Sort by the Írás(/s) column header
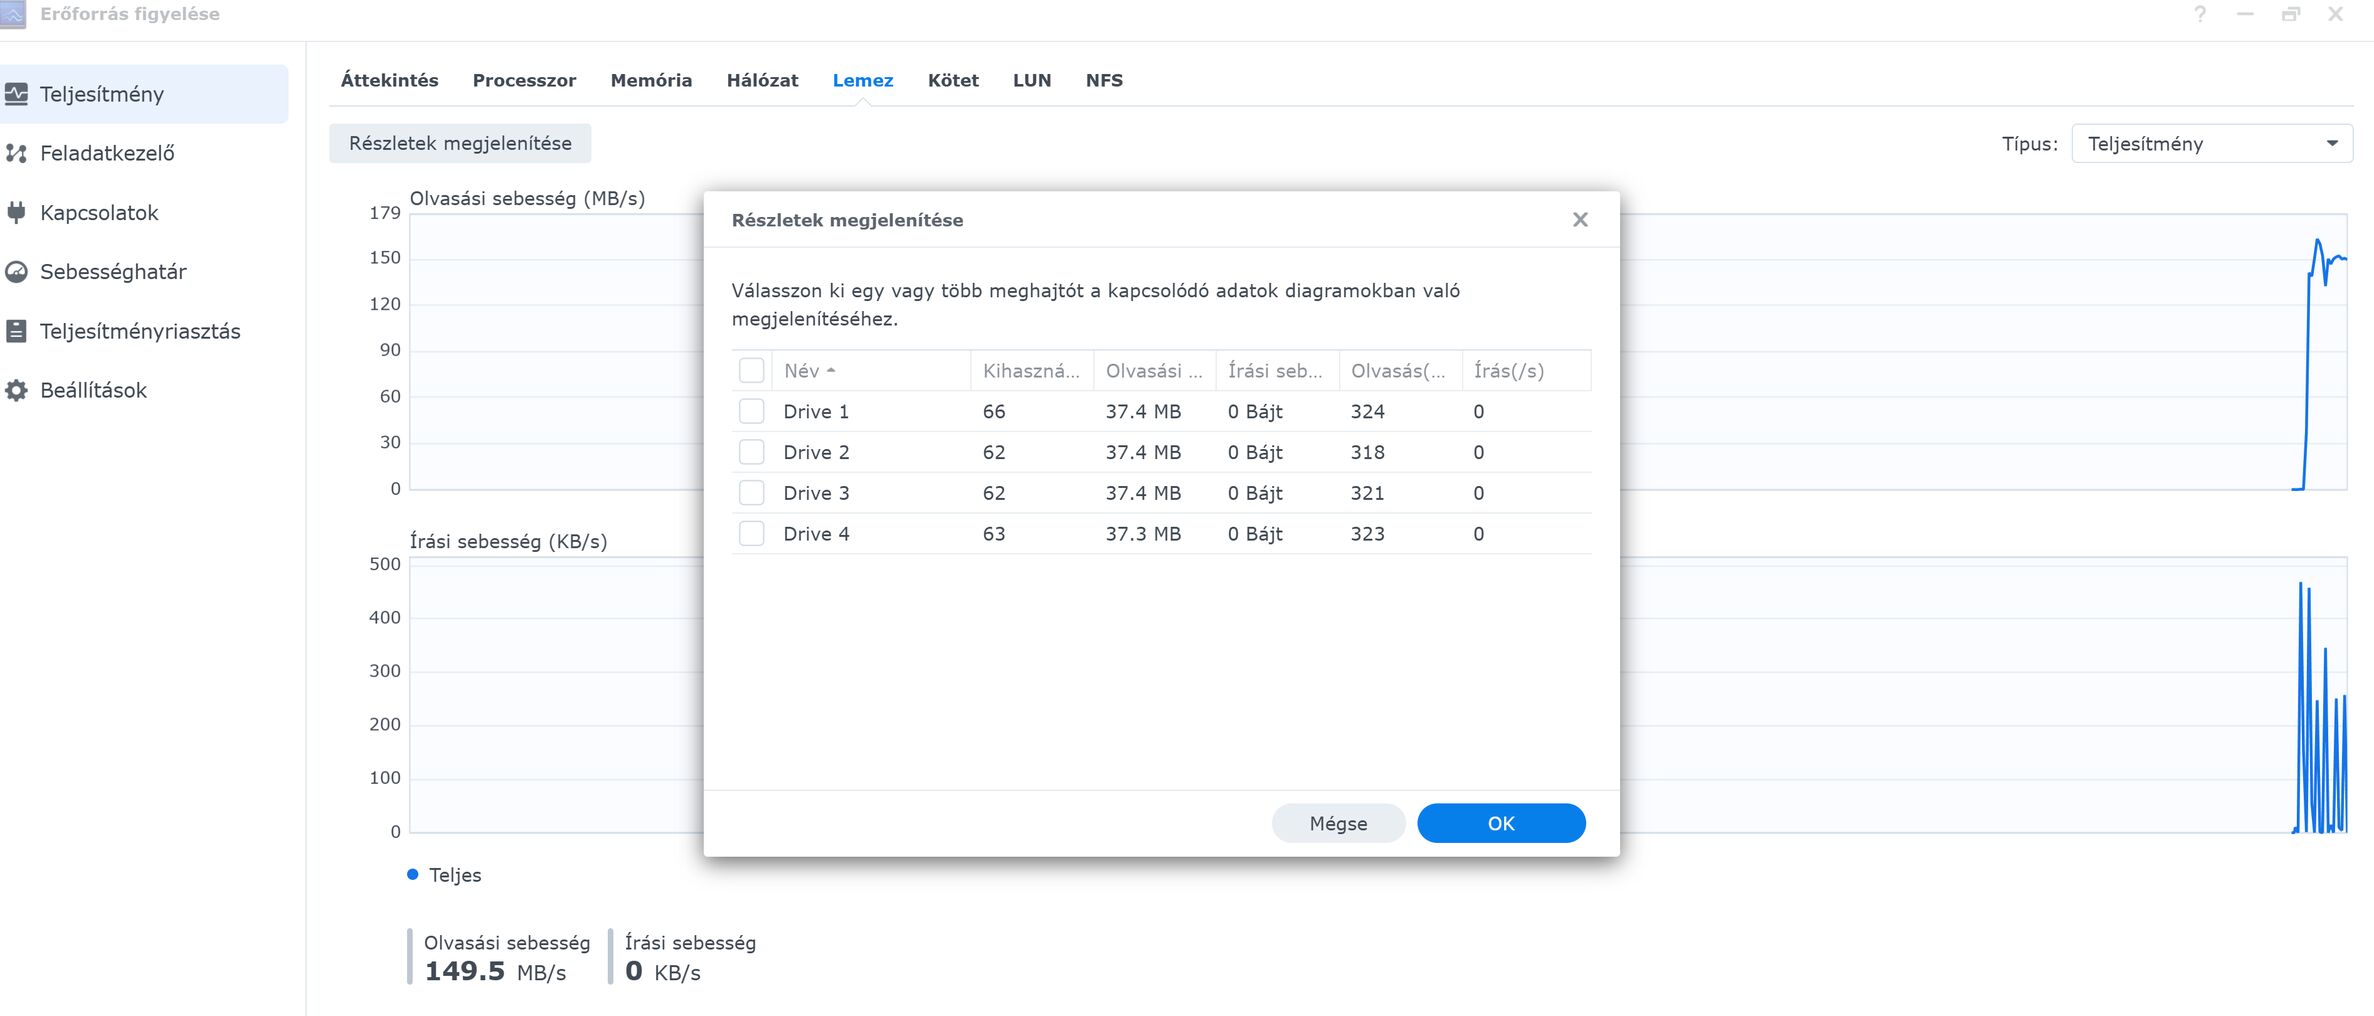2374x1016 pixels. point(1526,371)
